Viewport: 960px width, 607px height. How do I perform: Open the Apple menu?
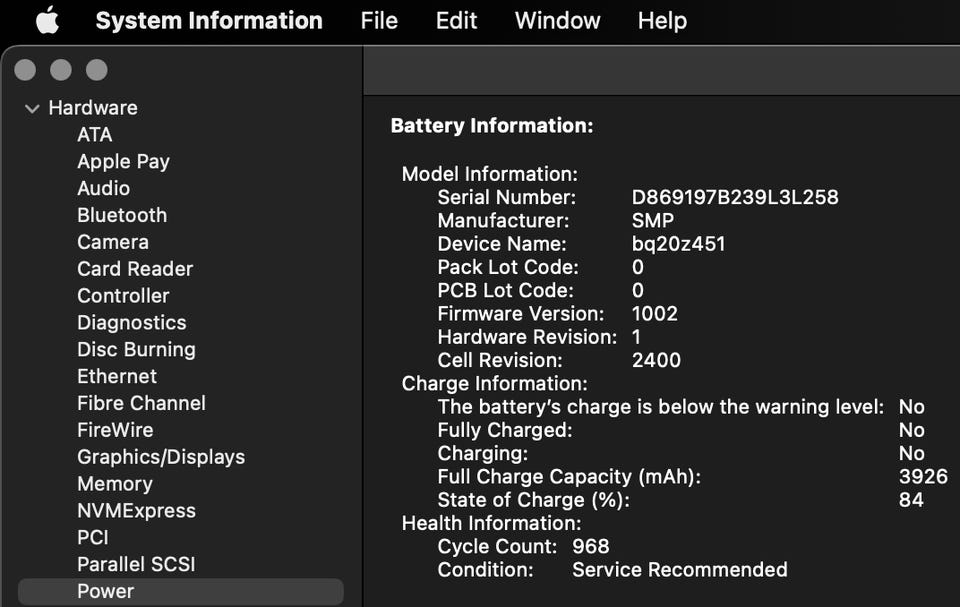[47, 21]
